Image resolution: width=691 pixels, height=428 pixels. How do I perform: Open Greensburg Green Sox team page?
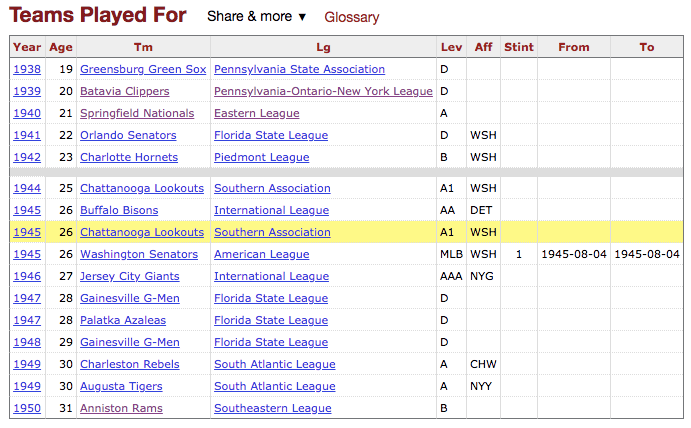tap(143, 69)
